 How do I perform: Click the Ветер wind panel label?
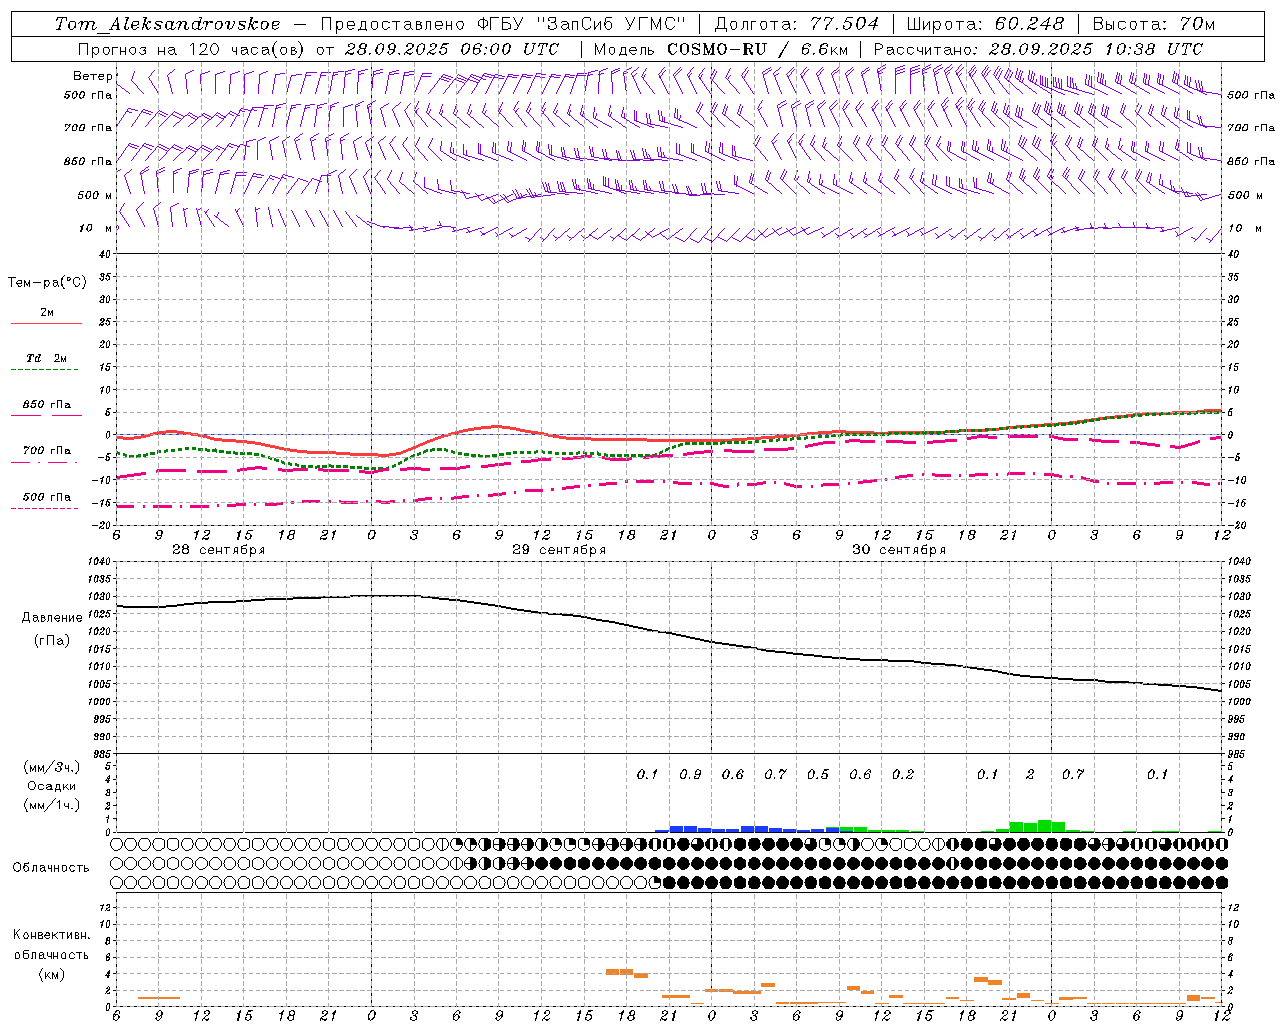tap(93, 76)
